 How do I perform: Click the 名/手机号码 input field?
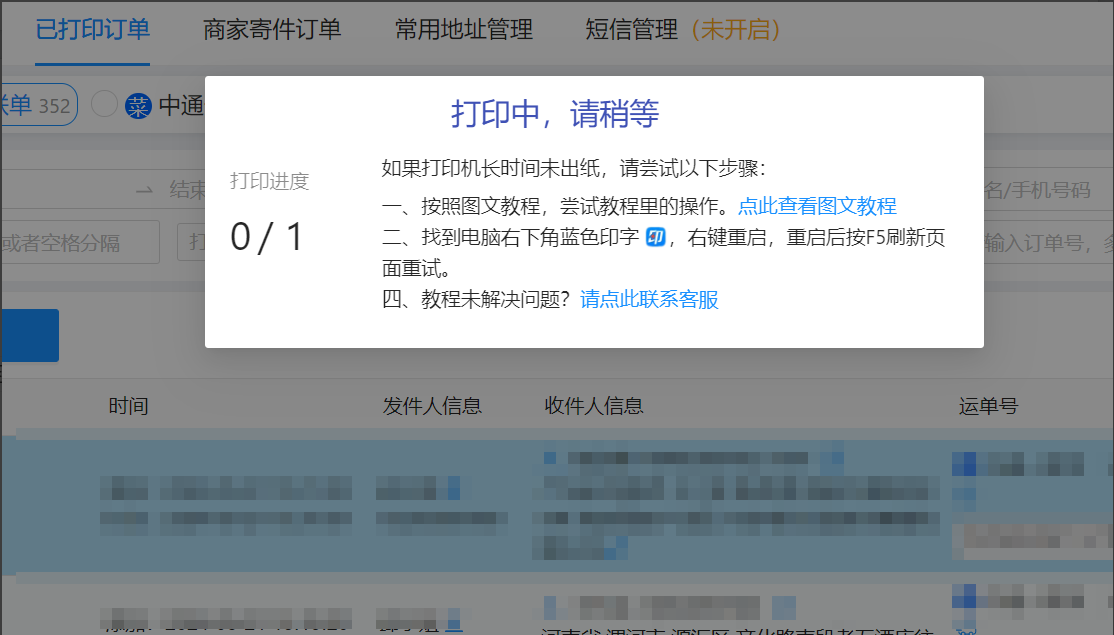coord(1049,190)
